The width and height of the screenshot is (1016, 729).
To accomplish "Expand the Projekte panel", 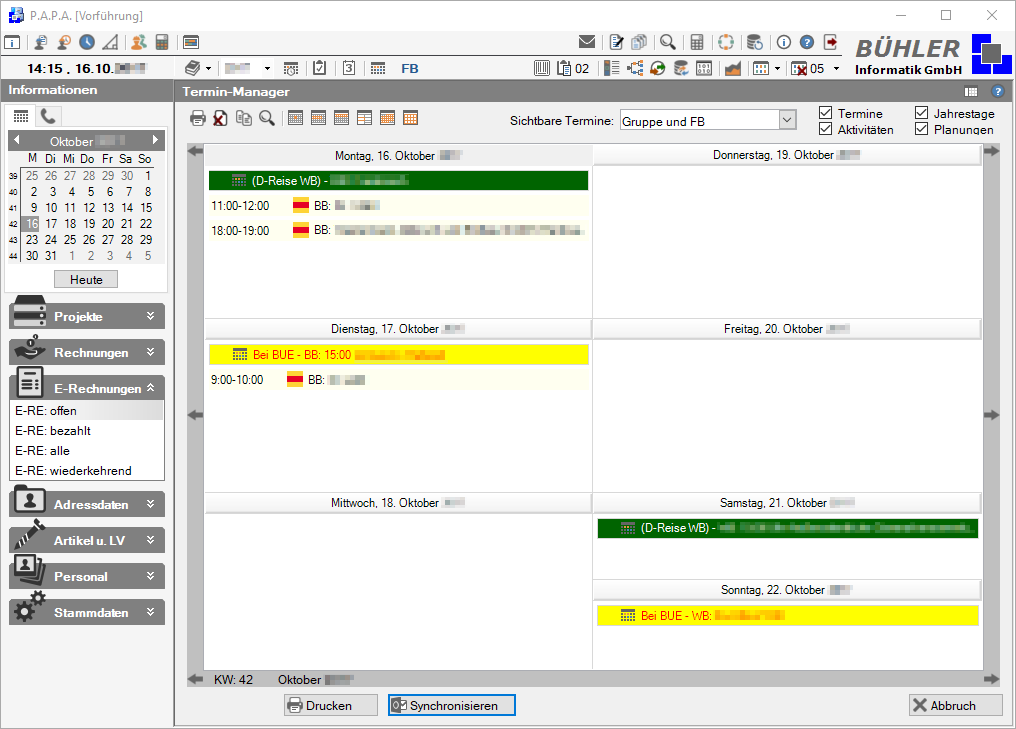I will tap(87, 316).
